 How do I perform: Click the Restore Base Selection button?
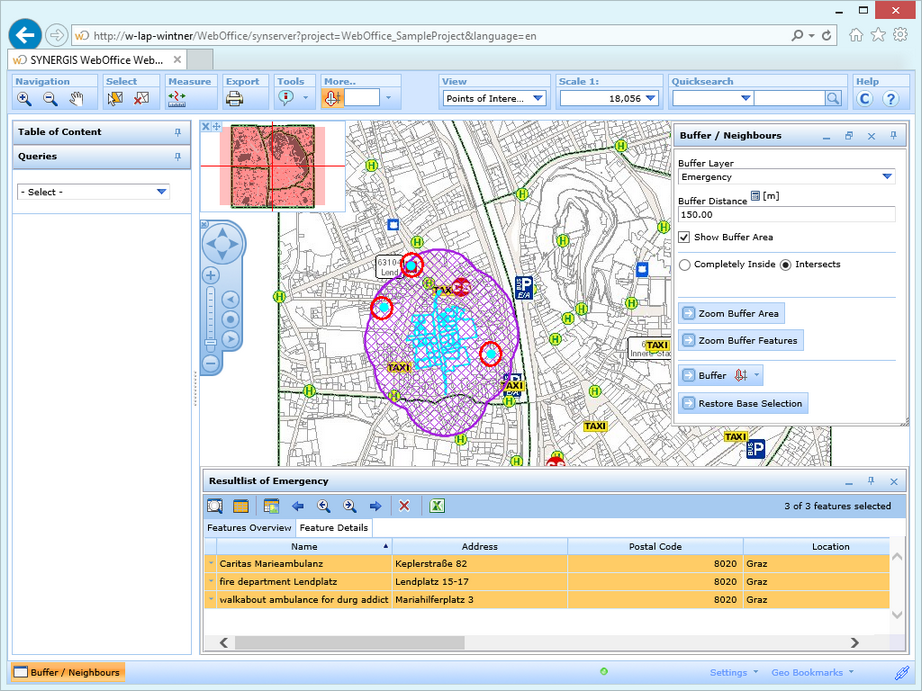[743, 404]
